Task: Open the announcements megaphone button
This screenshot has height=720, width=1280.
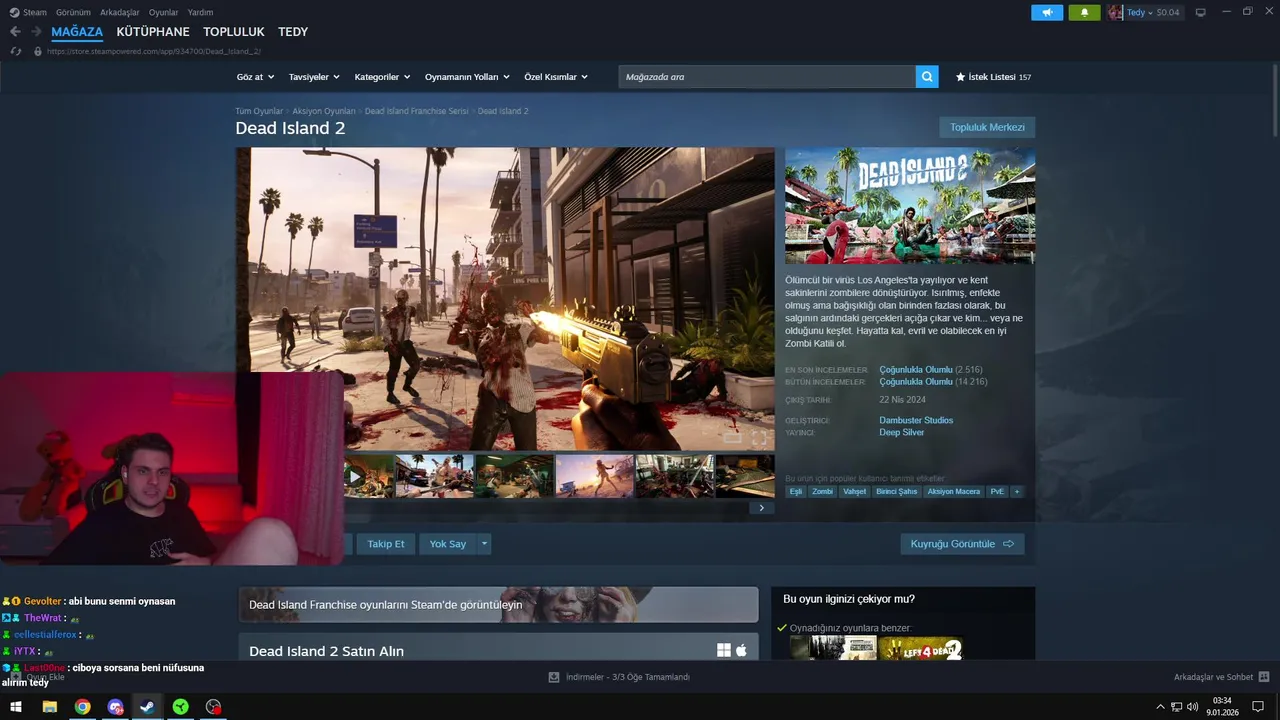Action: (1047, 12)
